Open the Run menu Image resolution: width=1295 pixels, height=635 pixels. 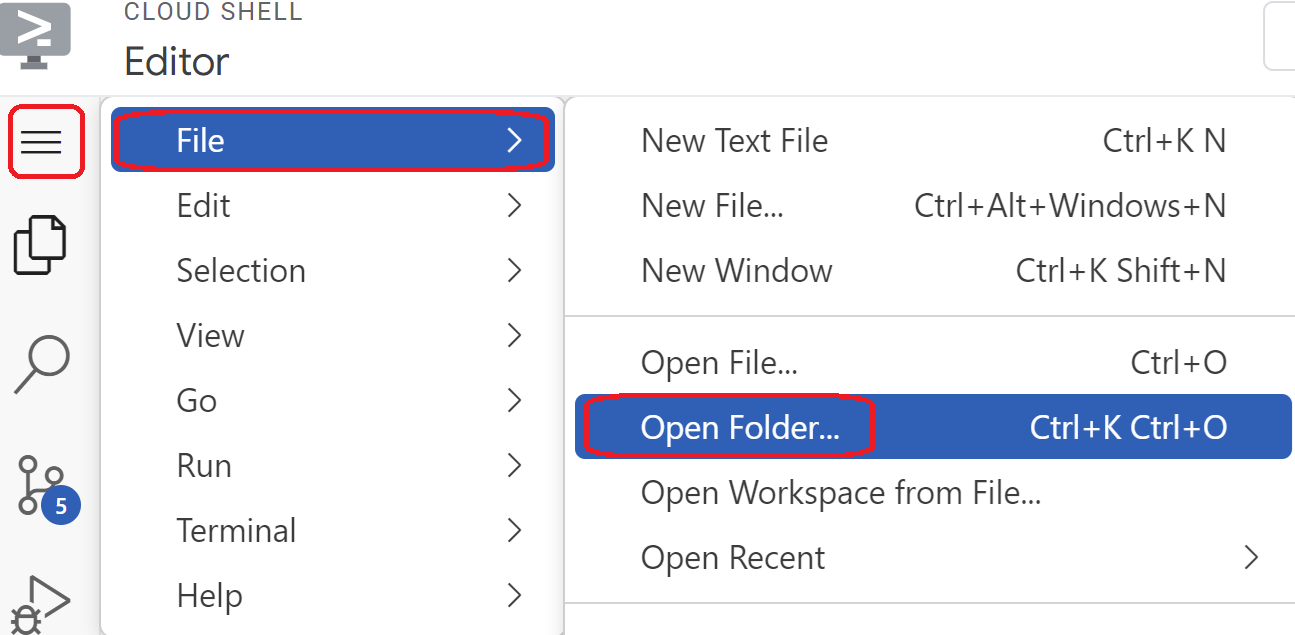[204, 466]
